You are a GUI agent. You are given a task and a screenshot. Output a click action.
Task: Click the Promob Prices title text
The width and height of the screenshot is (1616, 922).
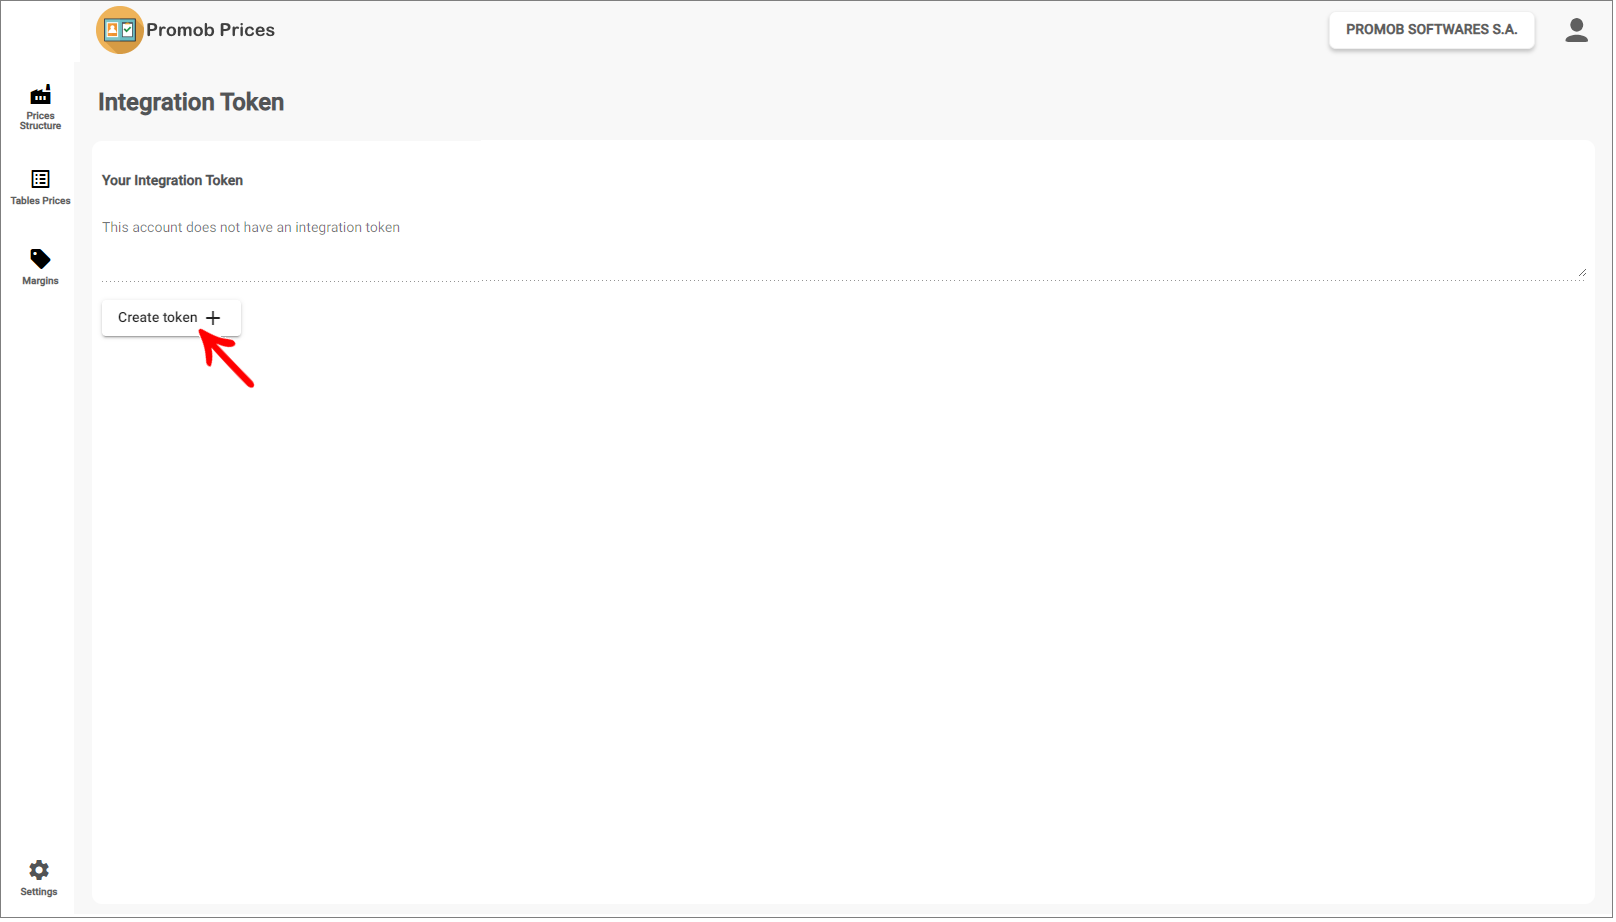[x=210, y=30]
